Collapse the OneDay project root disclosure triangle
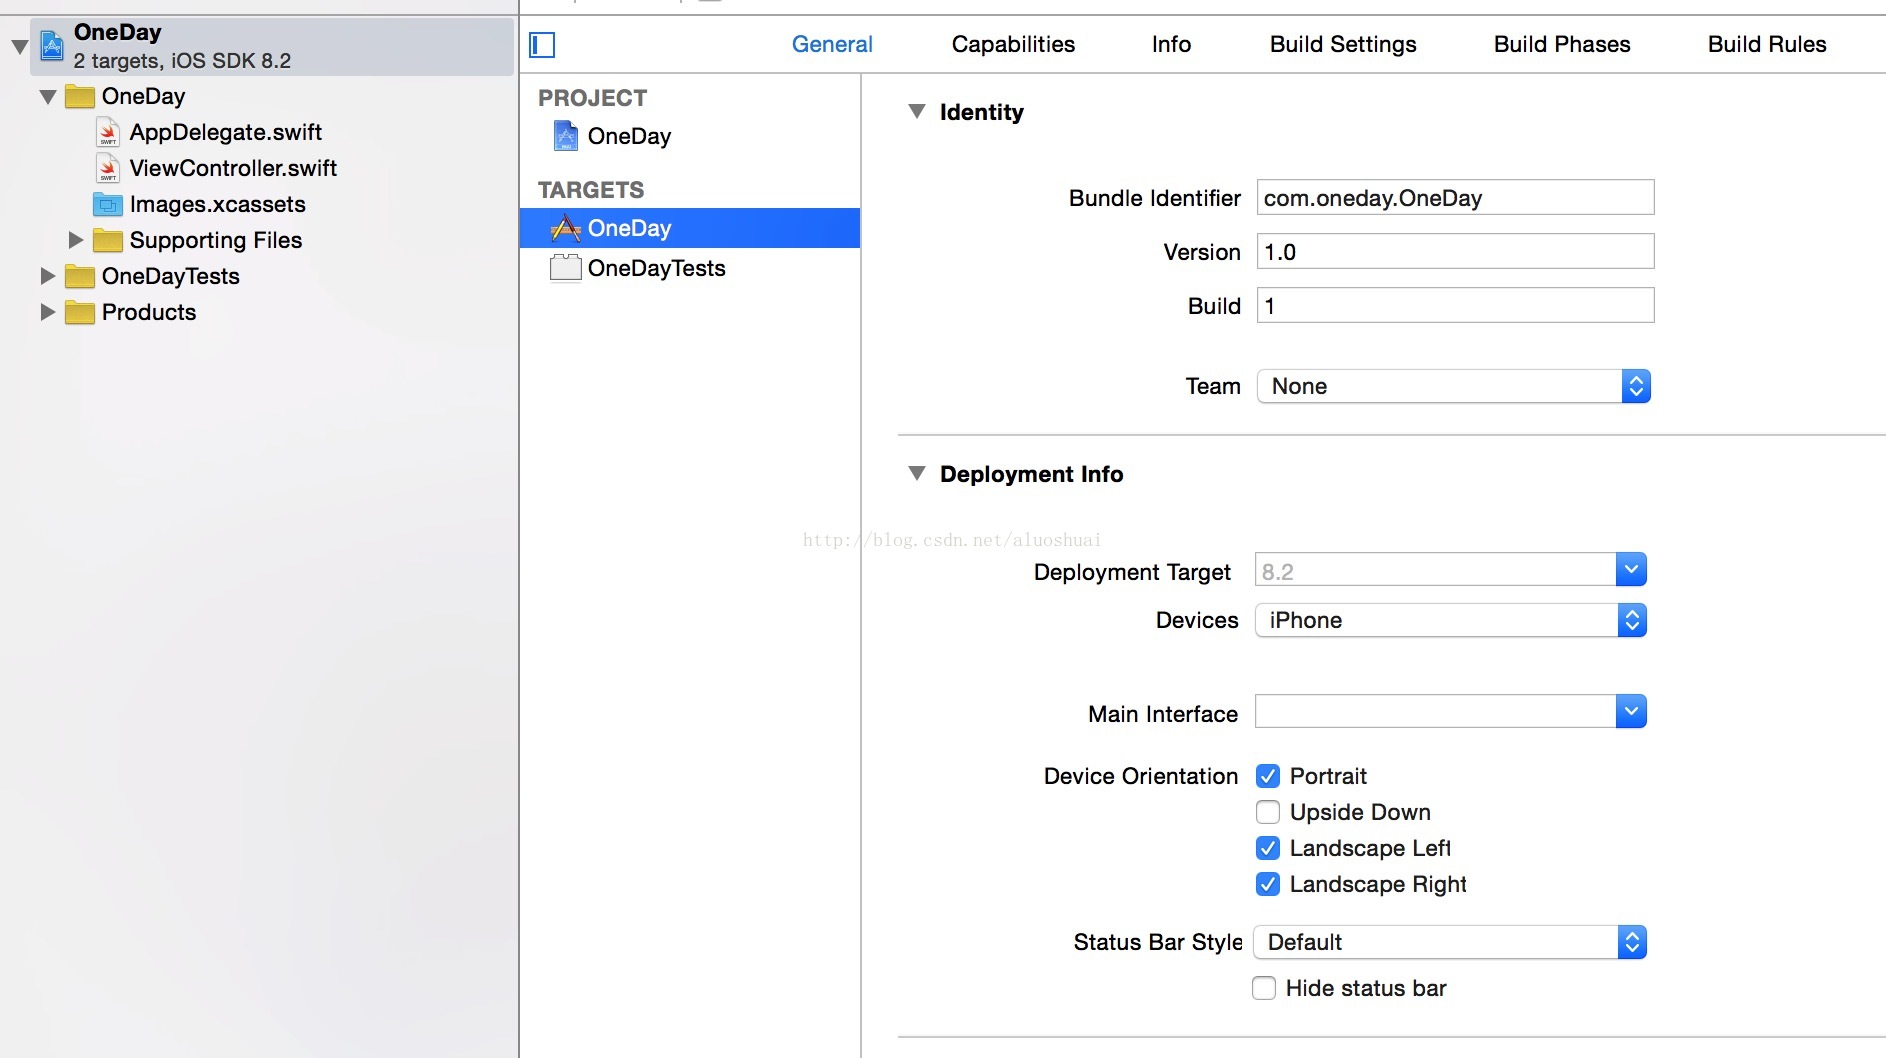 [x=19, y=46]
